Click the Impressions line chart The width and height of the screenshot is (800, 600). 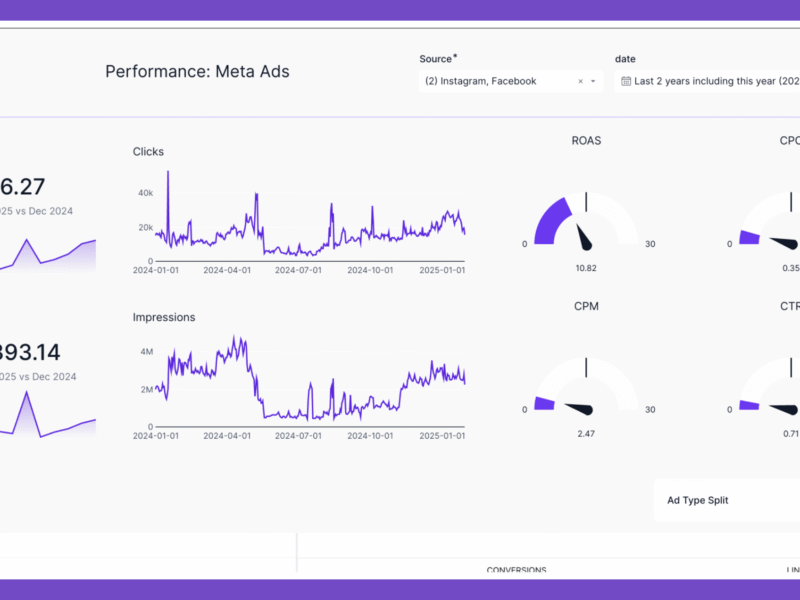[x=300, y=380]
